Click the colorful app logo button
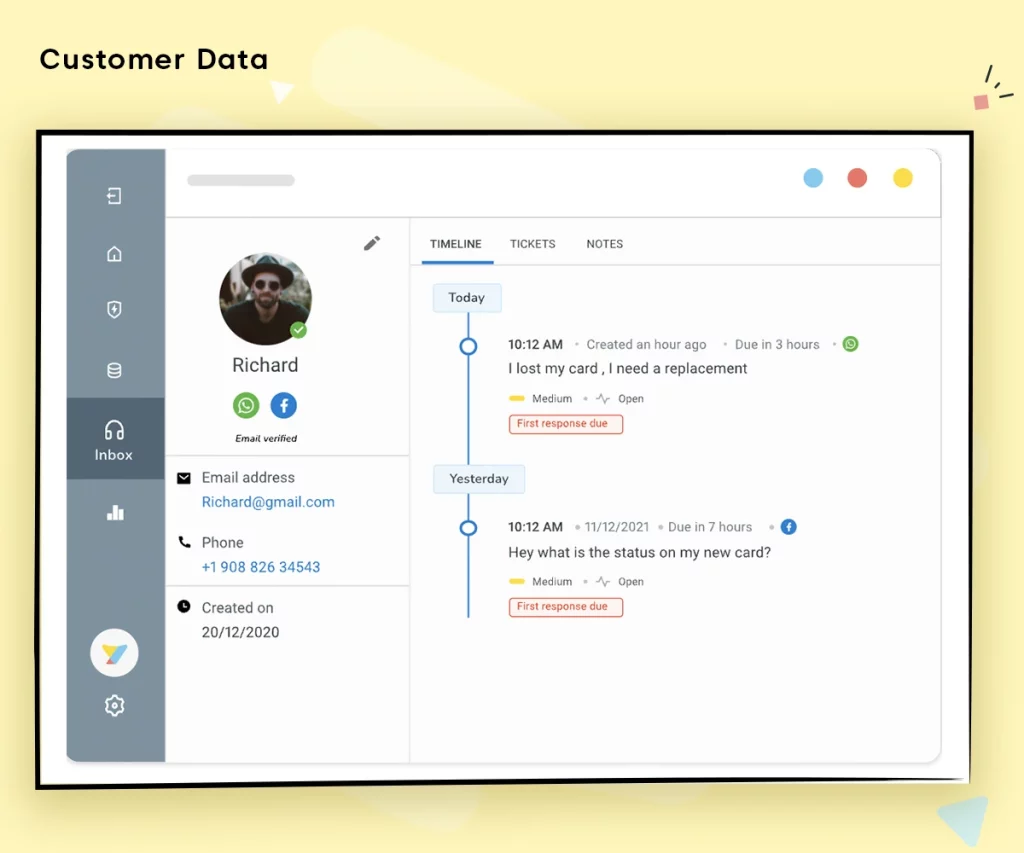 114,652
